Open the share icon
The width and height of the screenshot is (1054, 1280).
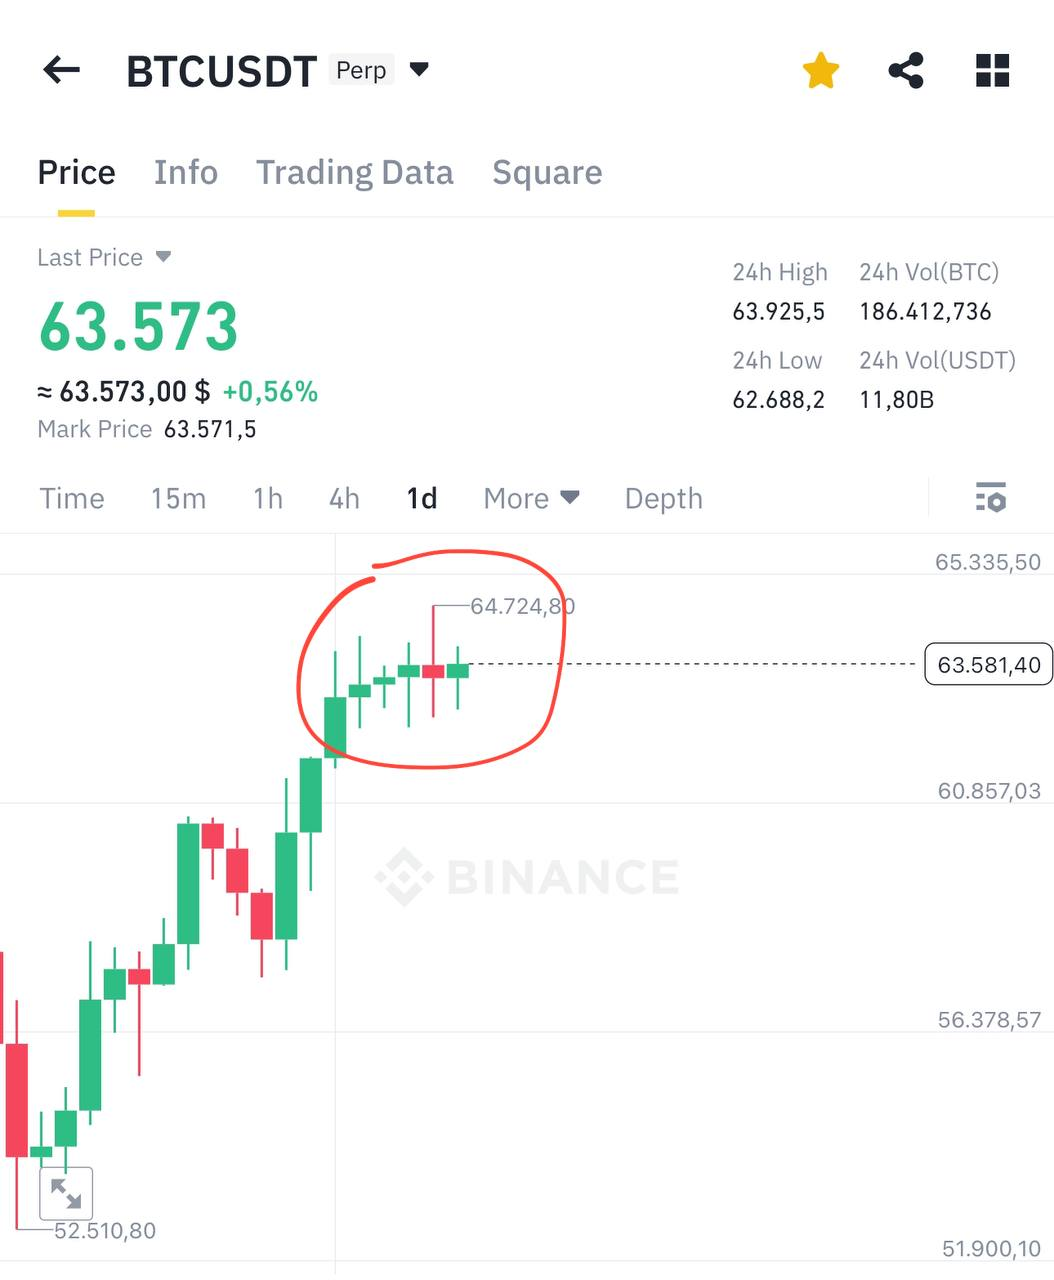tap(906, 71)
